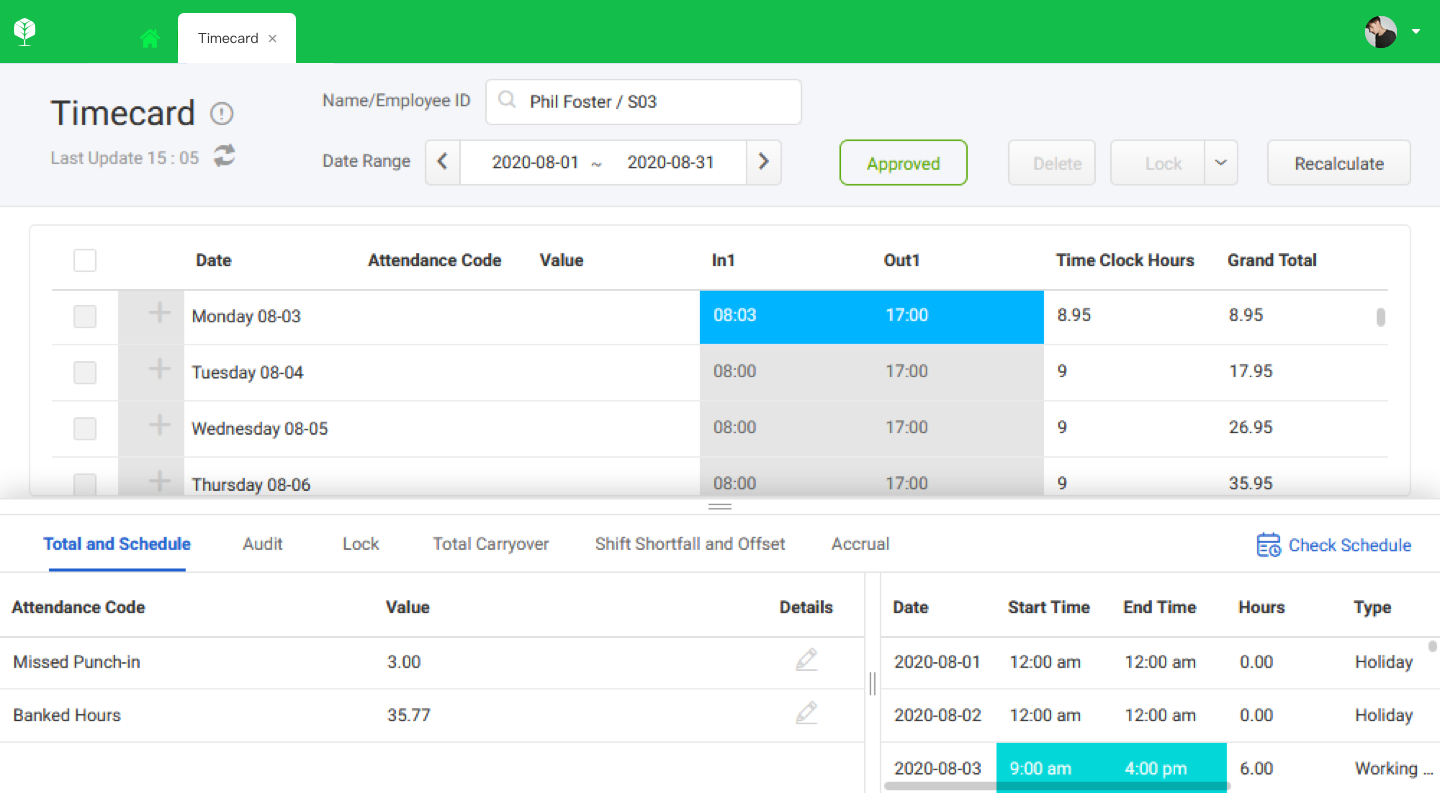Go to next date range
Viewport: 1440px width, 793px height.
[x=764, y=162]
